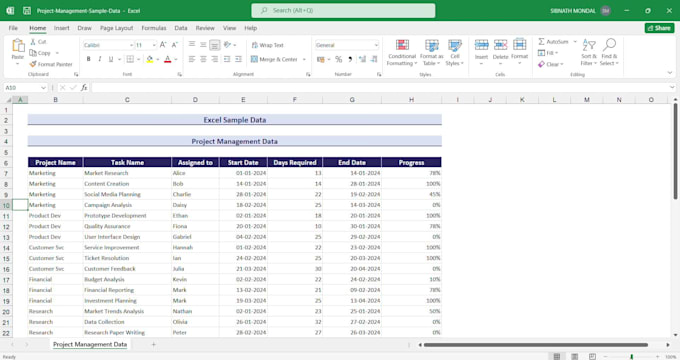The height and width of the screenshot is (360, 680).
Task: Click the Copy icon
Action: tap(33, 53)
